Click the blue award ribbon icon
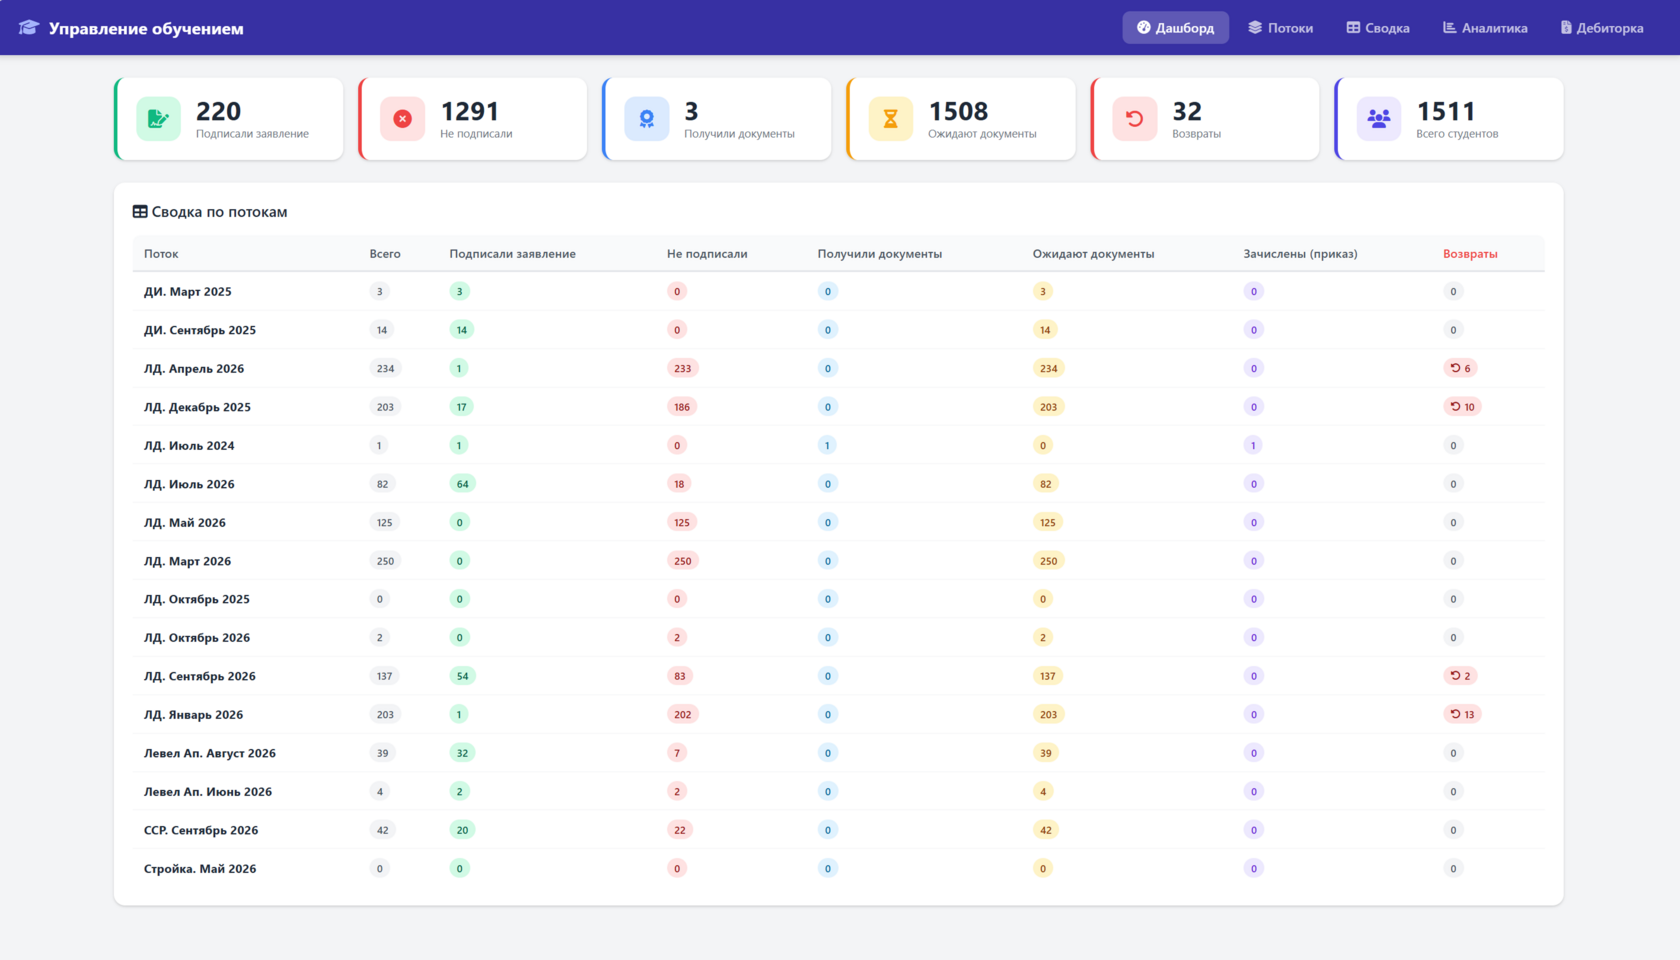 point(647,119)
